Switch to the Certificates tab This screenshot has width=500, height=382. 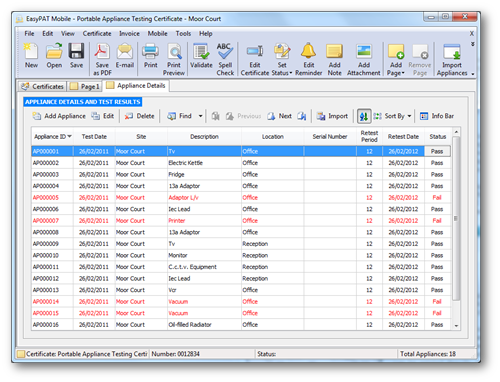pyautogui.click(x=42, y=87)
